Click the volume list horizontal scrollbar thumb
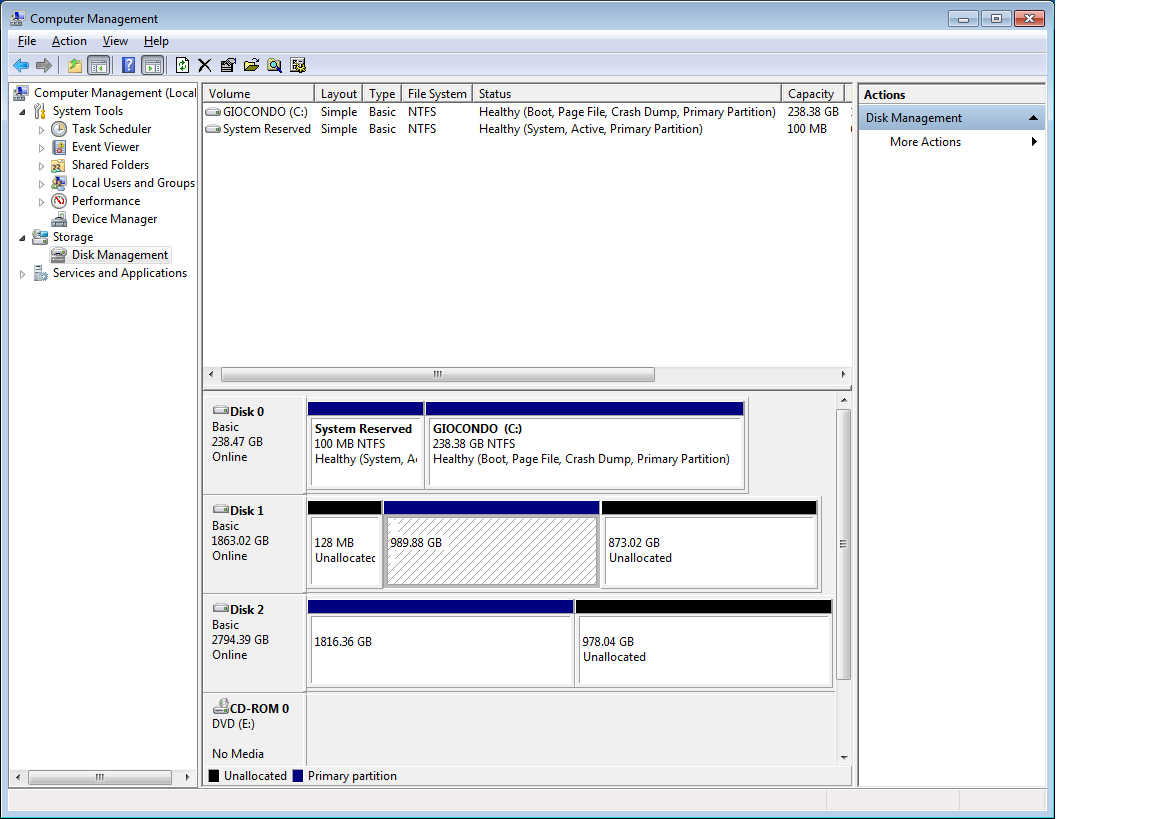The width and height of the screenshot is (1152, 819). tap(437, 375)
